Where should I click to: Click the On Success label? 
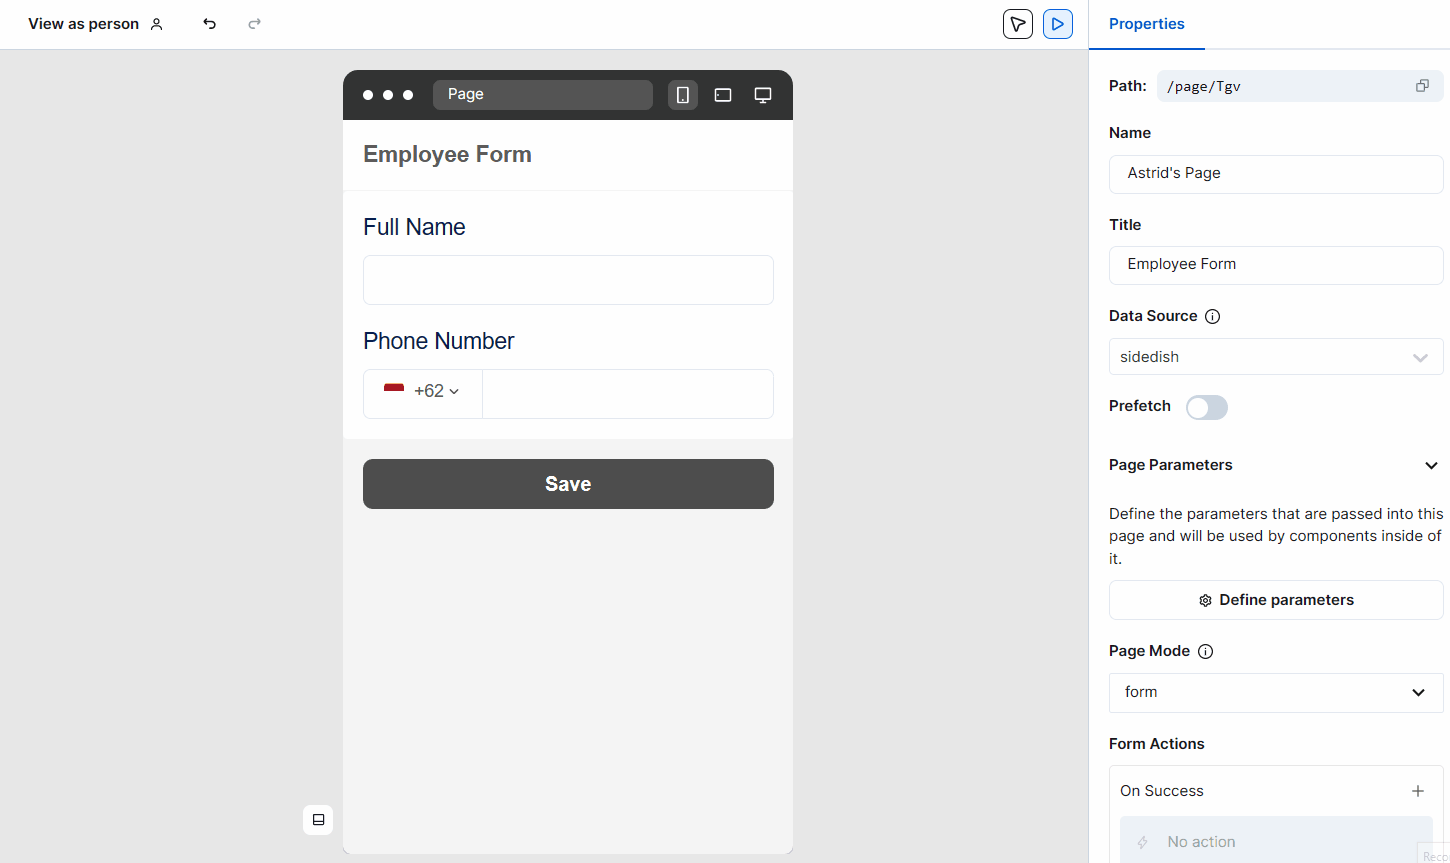pyautogui.click(x=1161, y=791)
